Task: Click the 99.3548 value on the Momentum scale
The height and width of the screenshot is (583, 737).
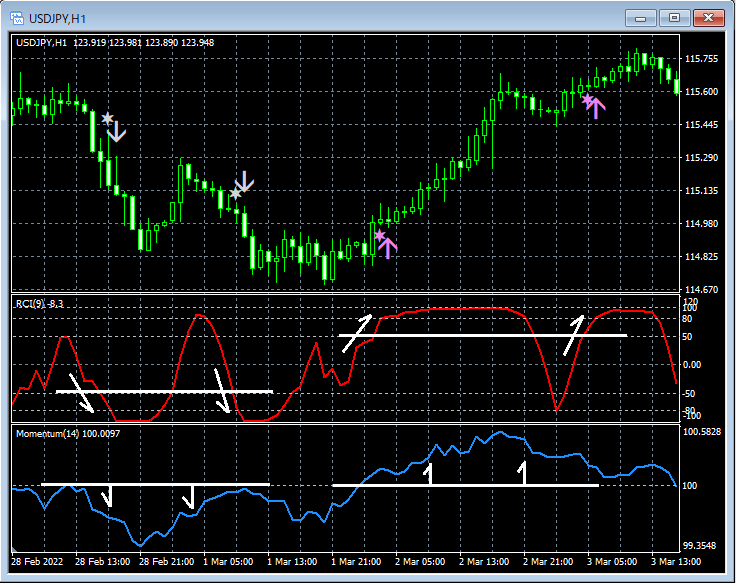Action: tap(699, 545)
